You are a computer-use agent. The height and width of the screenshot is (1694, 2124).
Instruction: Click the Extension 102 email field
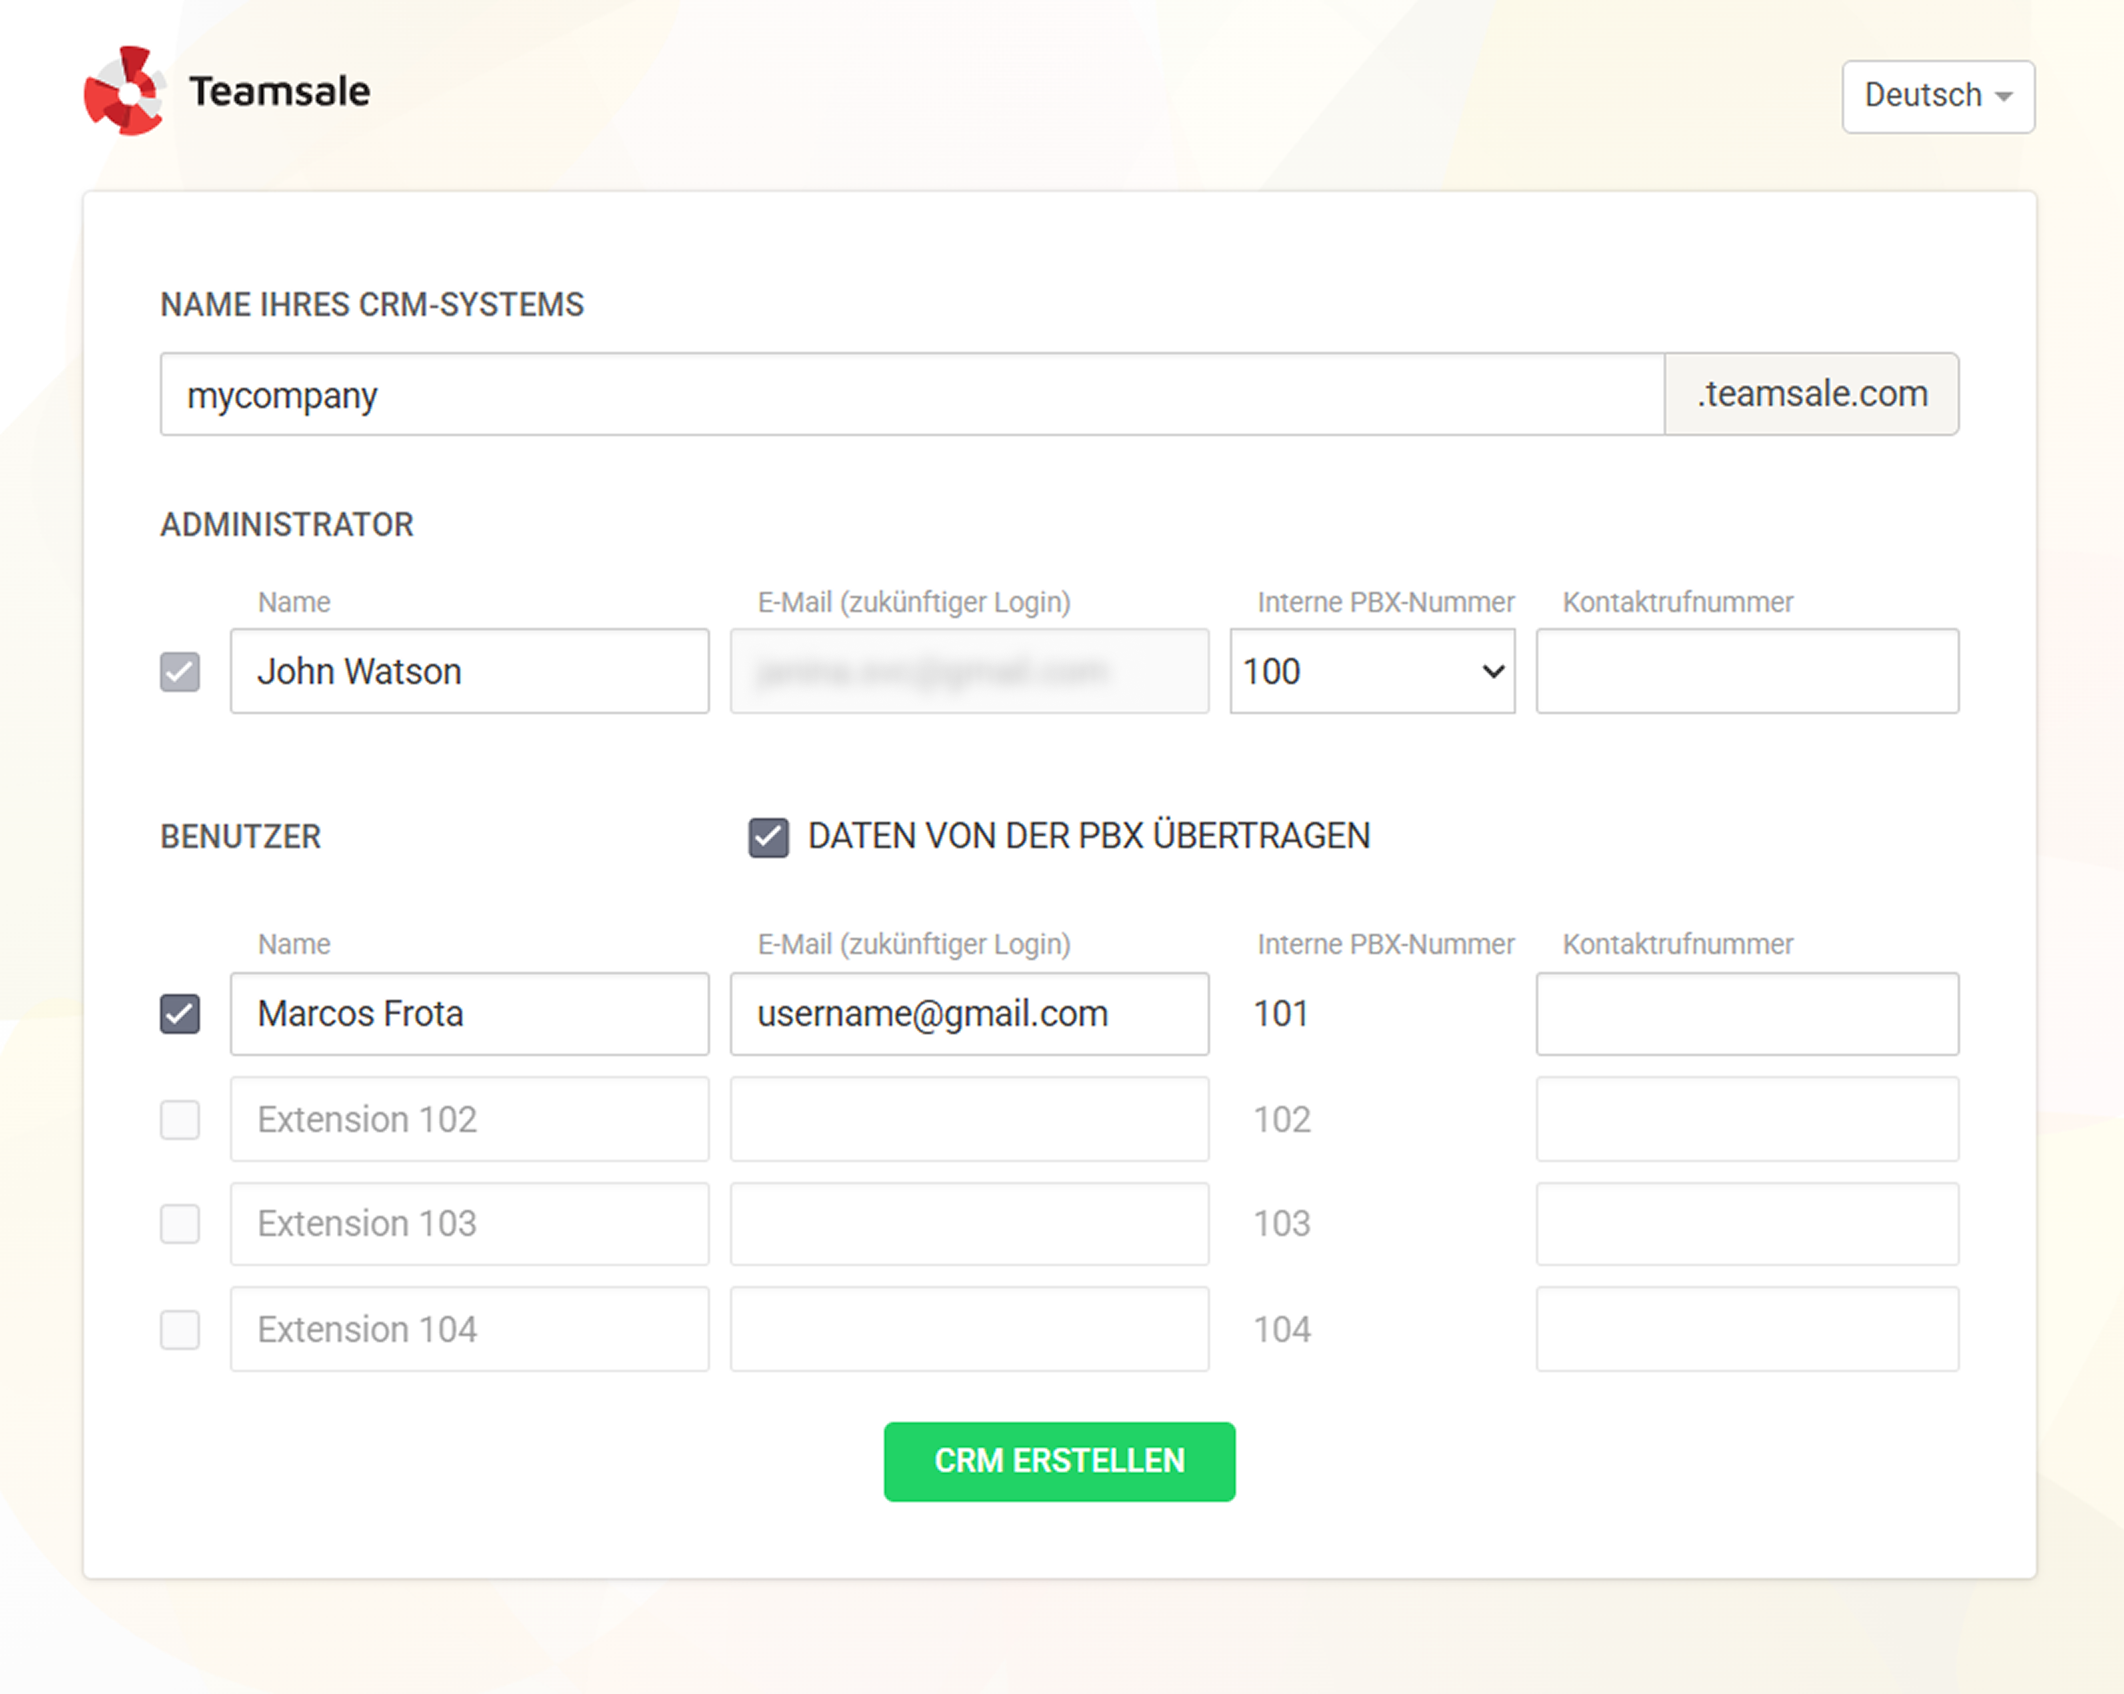(x=968, y=1120)
